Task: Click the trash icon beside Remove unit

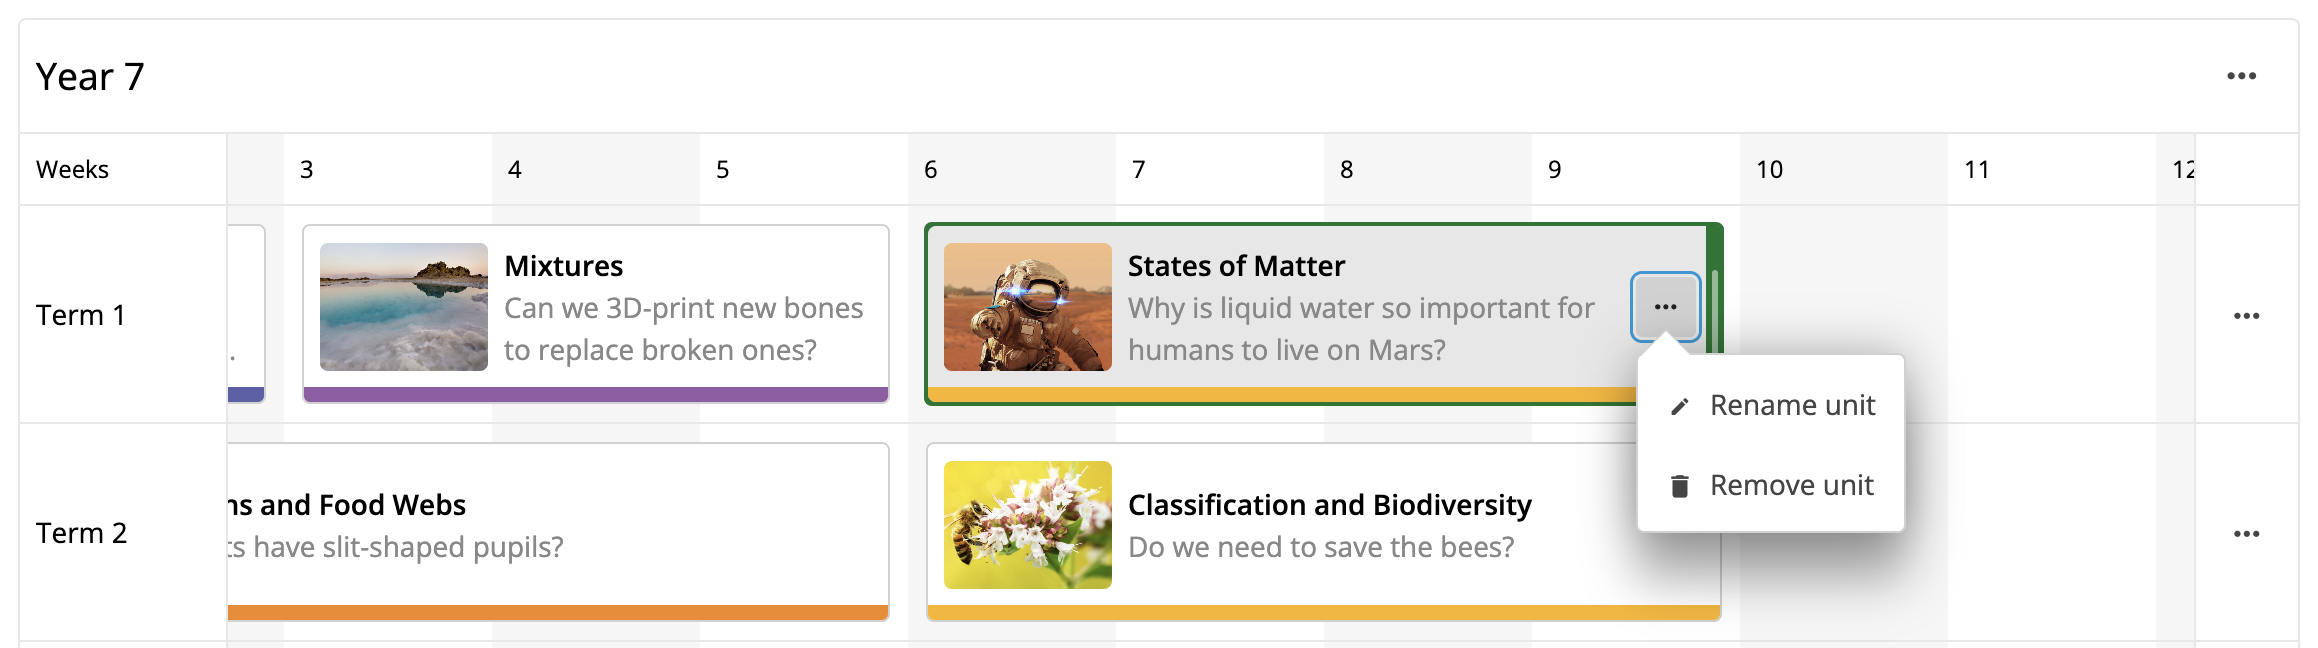Action: [x=1680, y=486]
